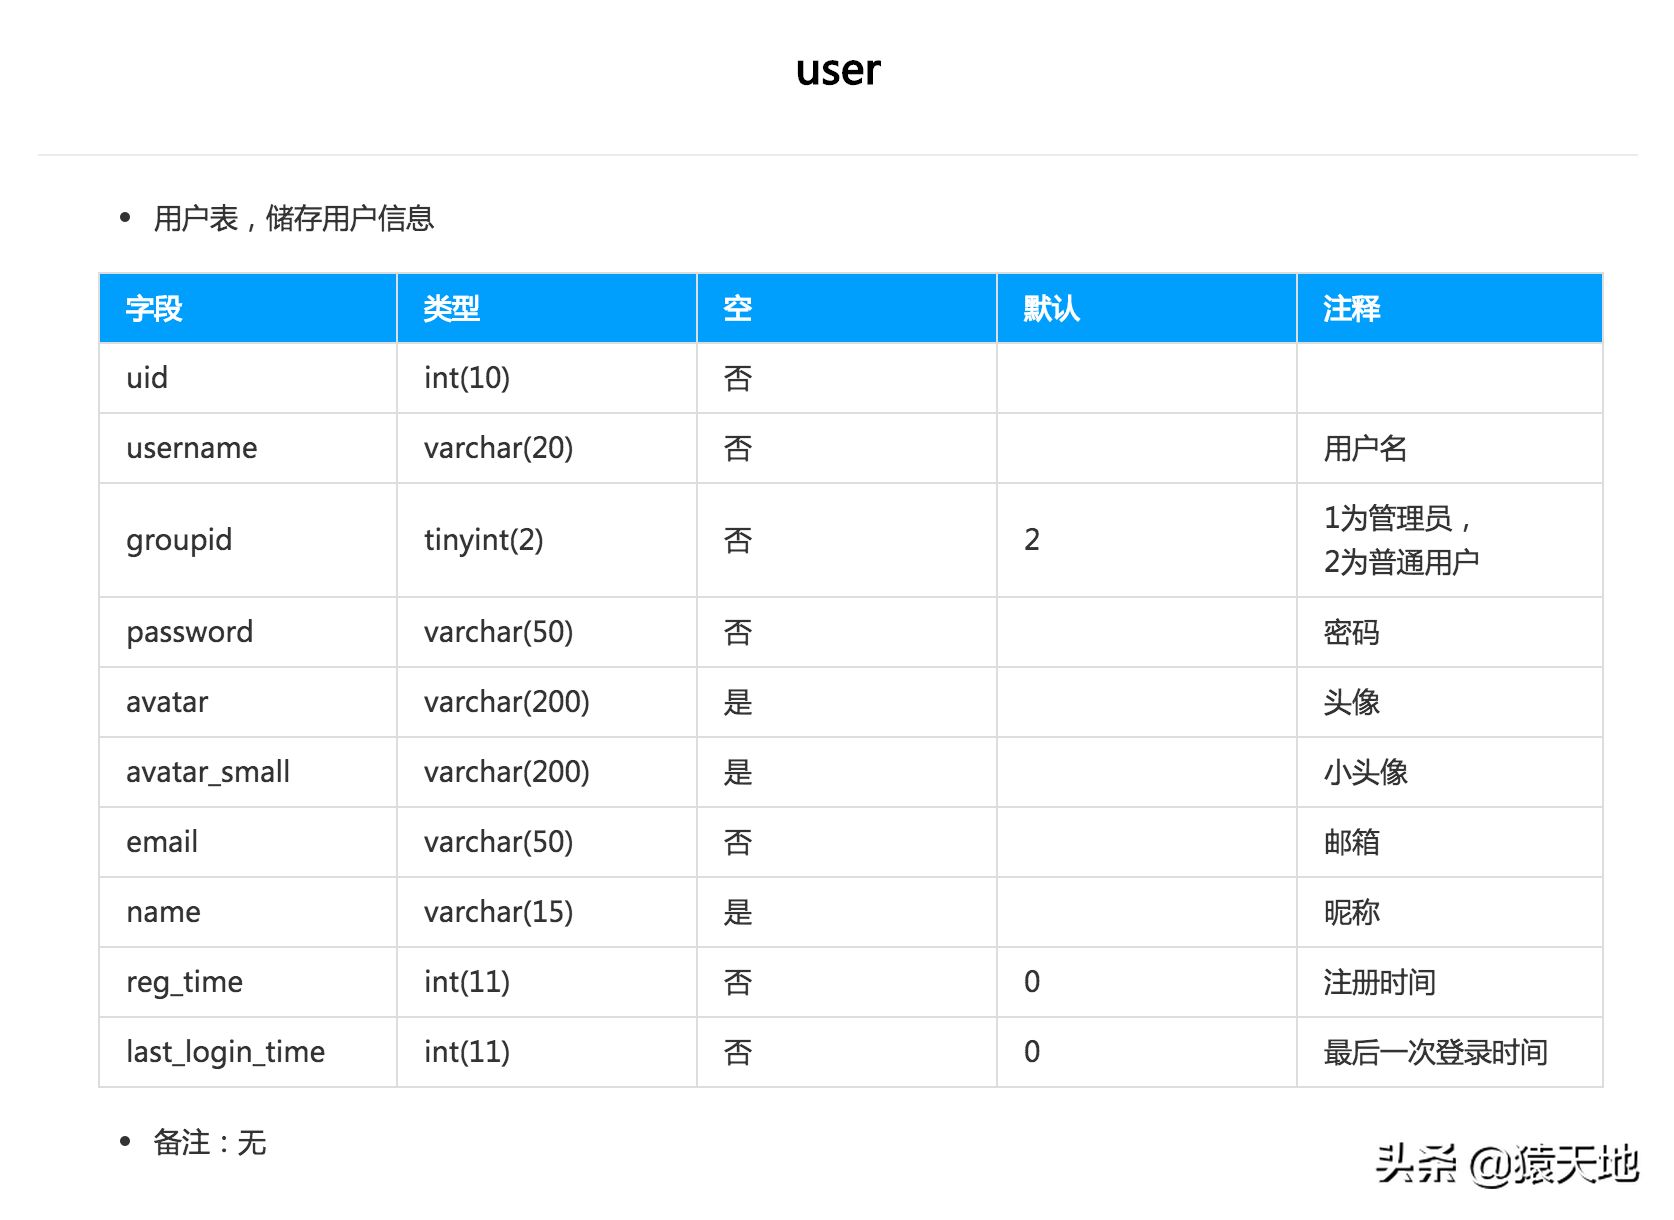The image size is (1674, 1220).
Task: Click '否' in the password row
Action: tap(738, 632)
